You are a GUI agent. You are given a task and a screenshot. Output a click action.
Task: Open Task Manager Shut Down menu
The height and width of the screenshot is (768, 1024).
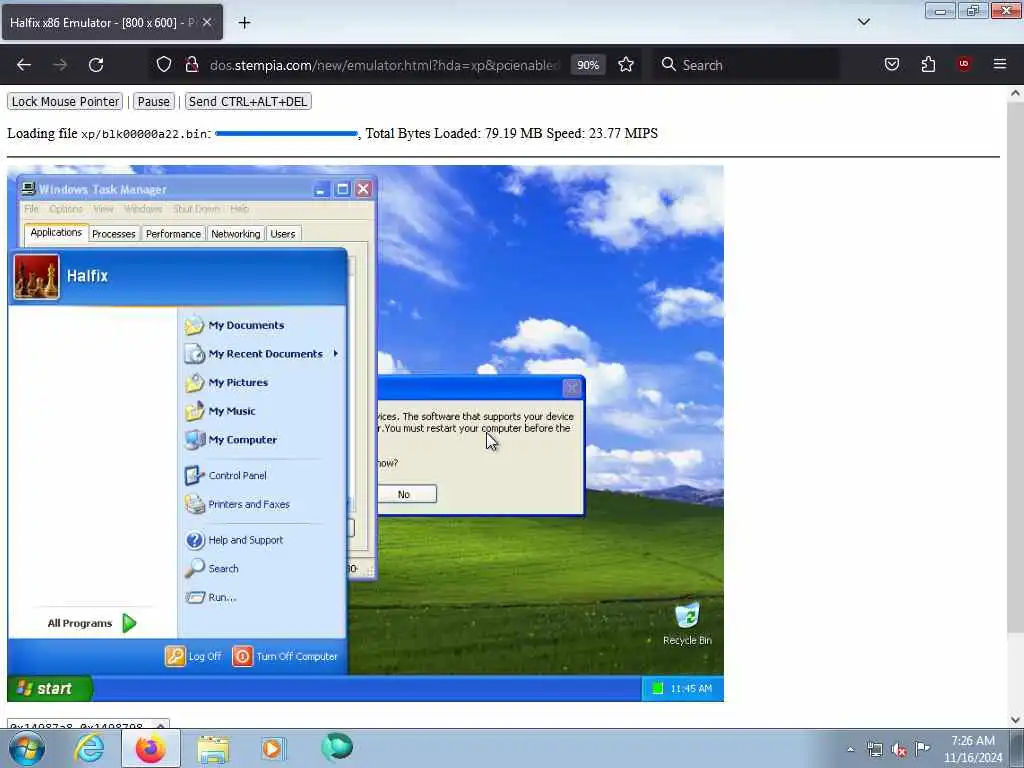tap(197, 209)
